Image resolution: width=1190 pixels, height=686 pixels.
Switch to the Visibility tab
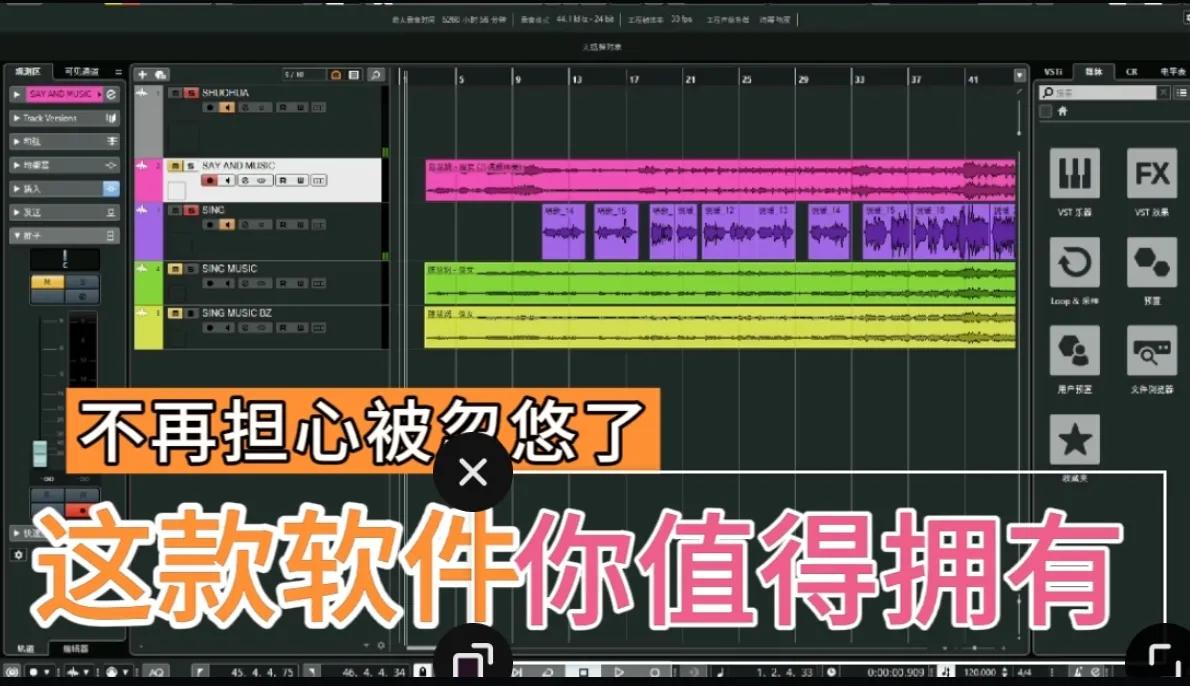click(x=81, y=71)
